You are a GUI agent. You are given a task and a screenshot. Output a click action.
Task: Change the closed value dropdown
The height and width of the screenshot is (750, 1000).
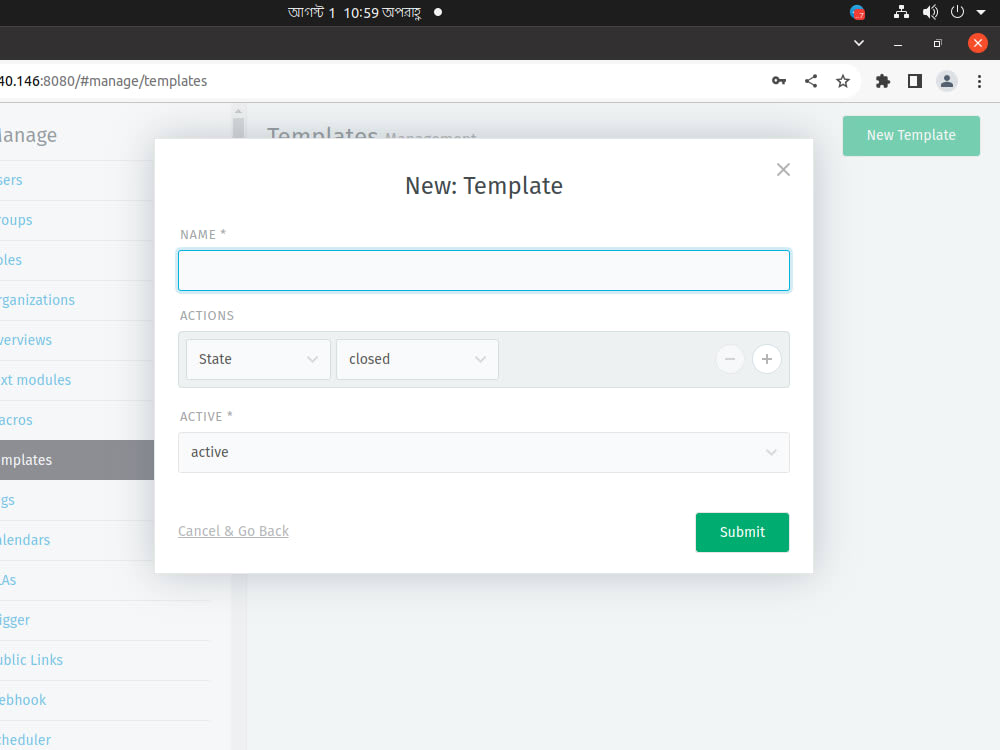click(417, 359)
